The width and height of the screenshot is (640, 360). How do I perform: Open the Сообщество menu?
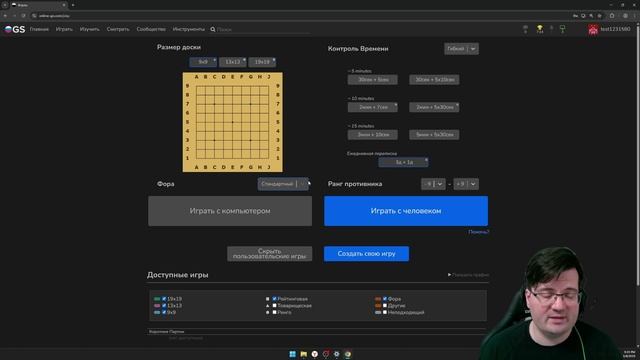point(151,29)
